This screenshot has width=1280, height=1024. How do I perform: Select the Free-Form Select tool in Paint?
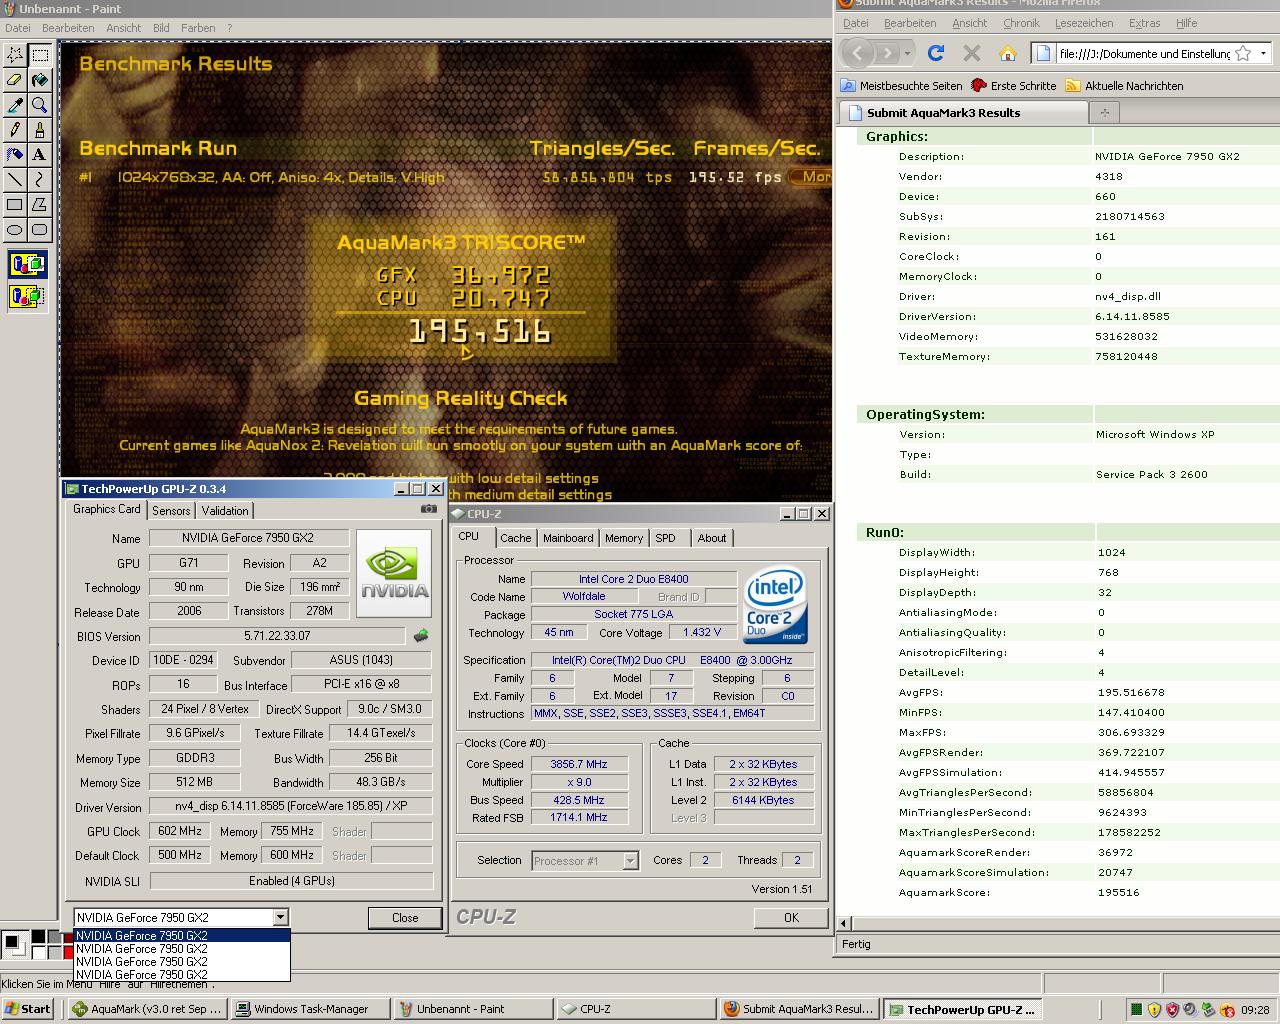(15, 55)
